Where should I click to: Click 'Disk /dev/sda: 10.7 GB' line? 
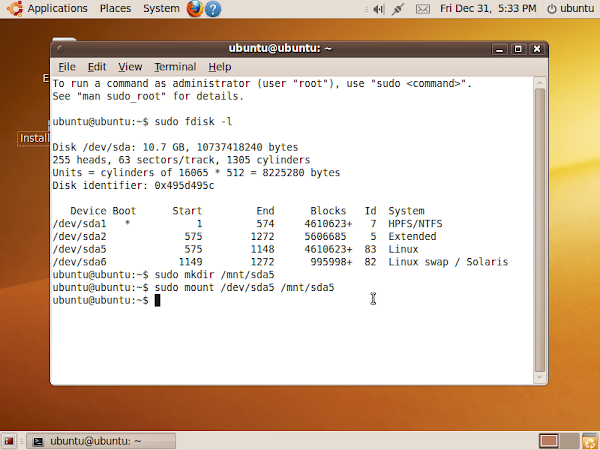pos(175,147)
